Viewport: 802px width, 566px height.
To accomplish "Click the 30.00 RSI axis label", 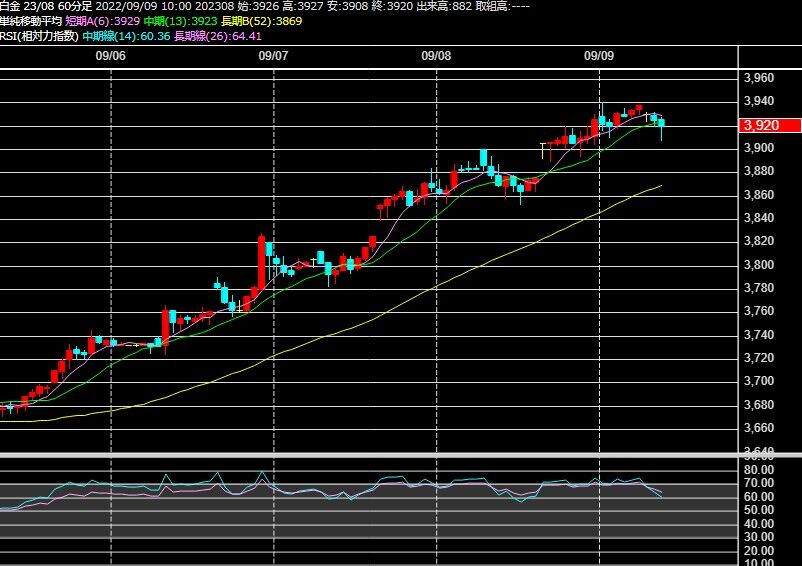I will (x=759, y=537).
